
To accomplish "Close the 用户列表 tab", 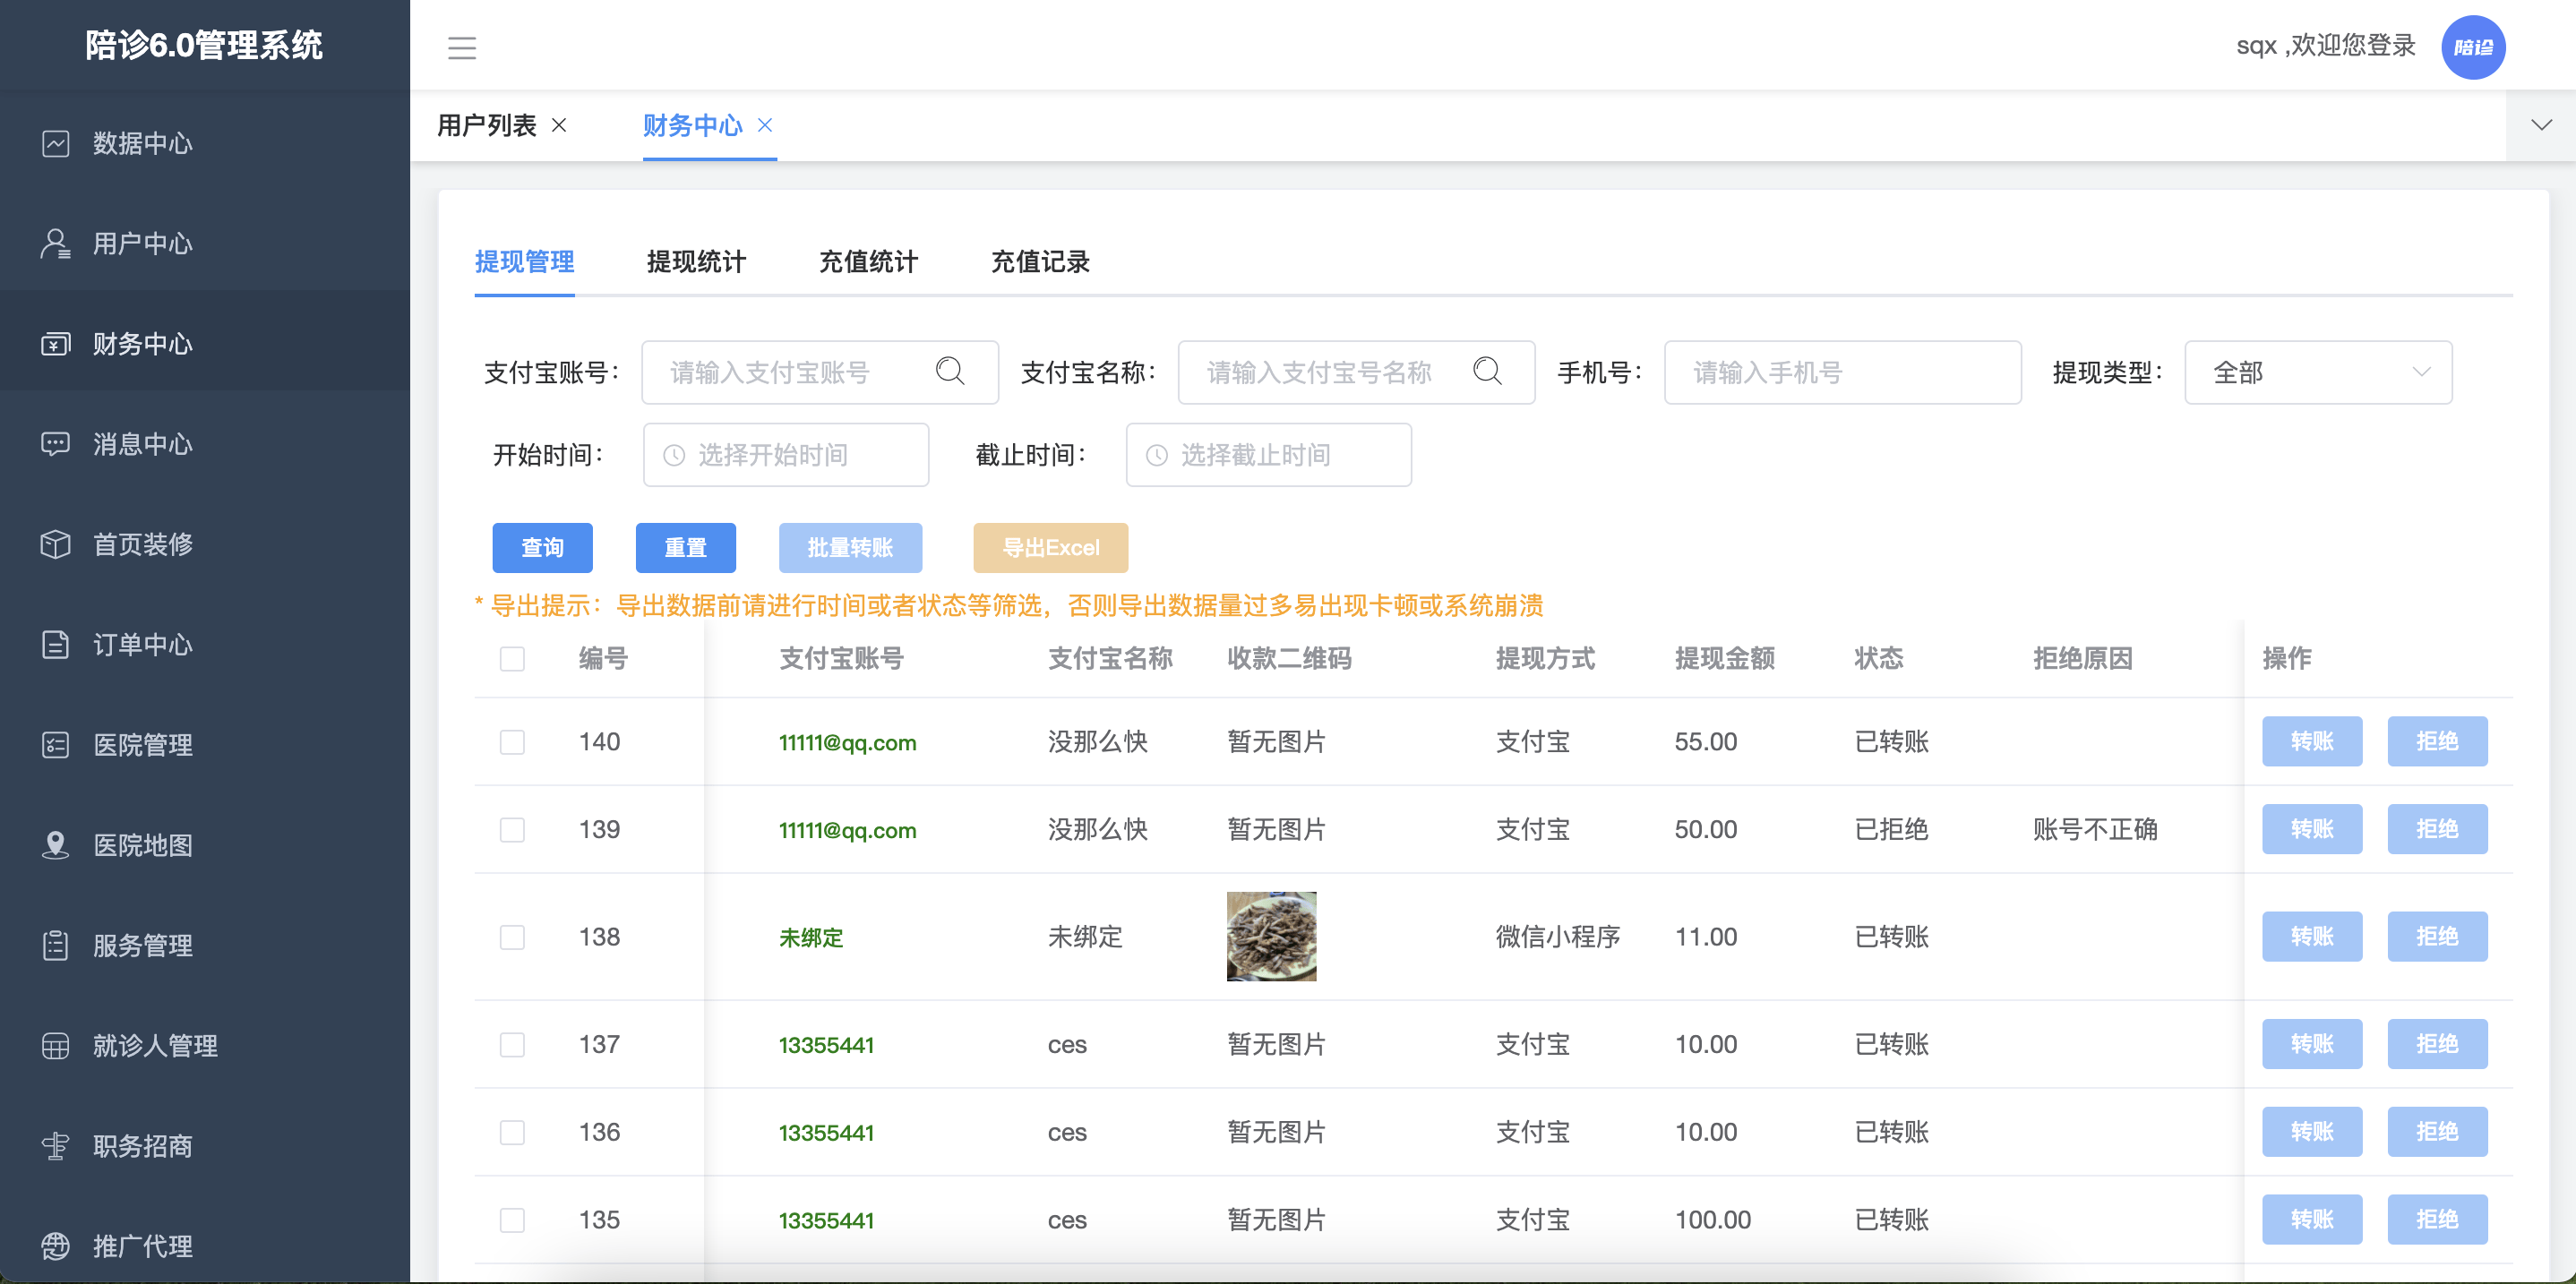I will [x=560, y=125].
